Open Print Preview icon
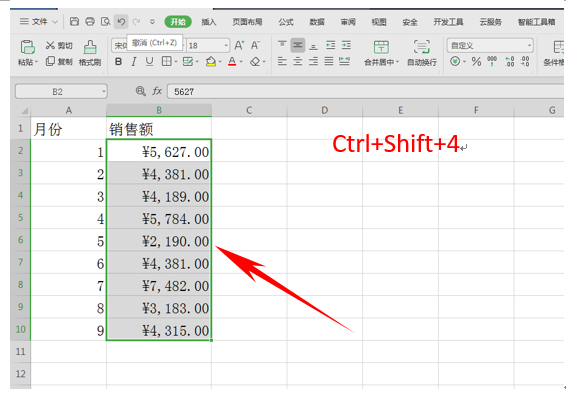 pyautogui.click(x=105, y=22)
